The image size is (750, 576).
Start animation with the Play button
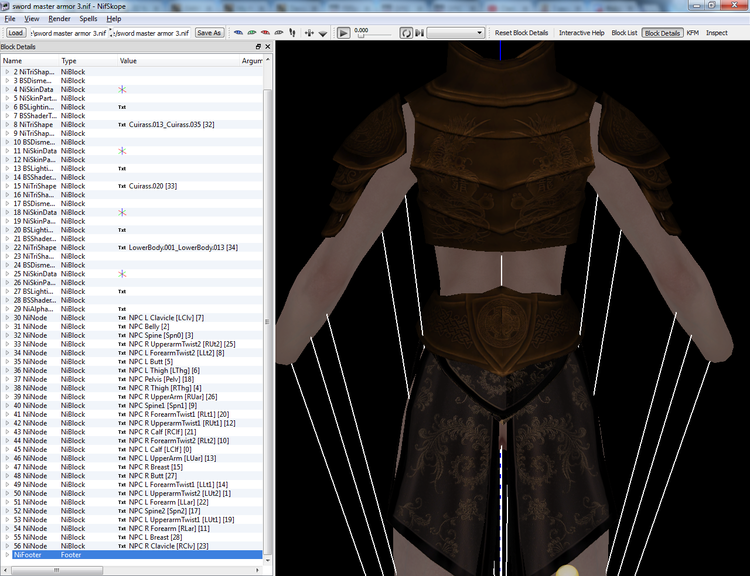pyautogui.click(x=343, y=33)
